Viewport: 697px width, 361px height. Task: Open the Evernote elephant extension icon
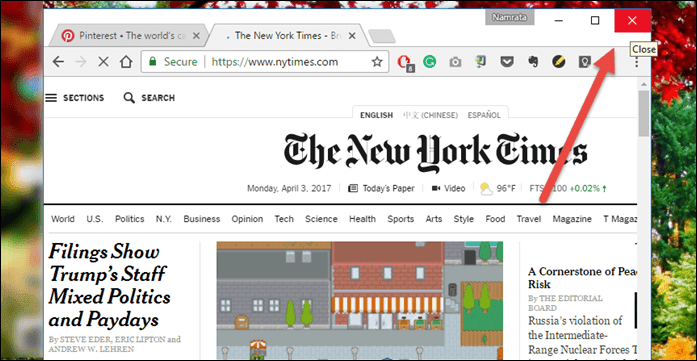tap(533, 62)
